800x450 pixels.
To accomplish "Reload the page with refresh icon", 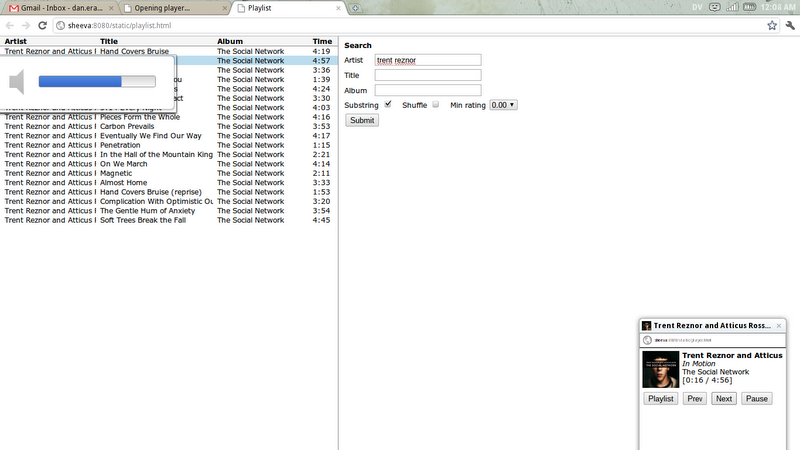I will point(42,26).
